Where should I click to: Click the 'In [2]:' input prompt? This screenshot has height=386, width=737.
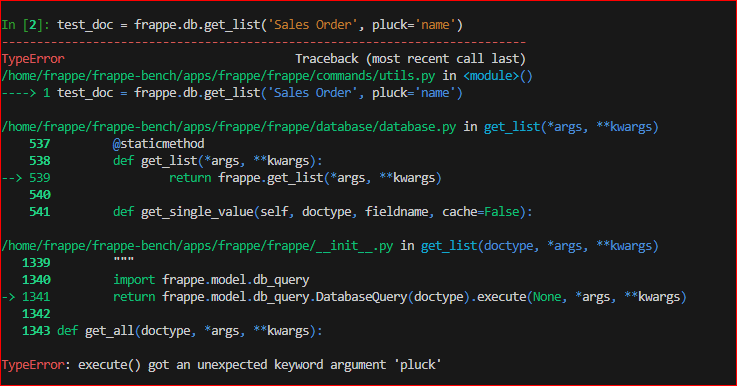tap(25, 25)
